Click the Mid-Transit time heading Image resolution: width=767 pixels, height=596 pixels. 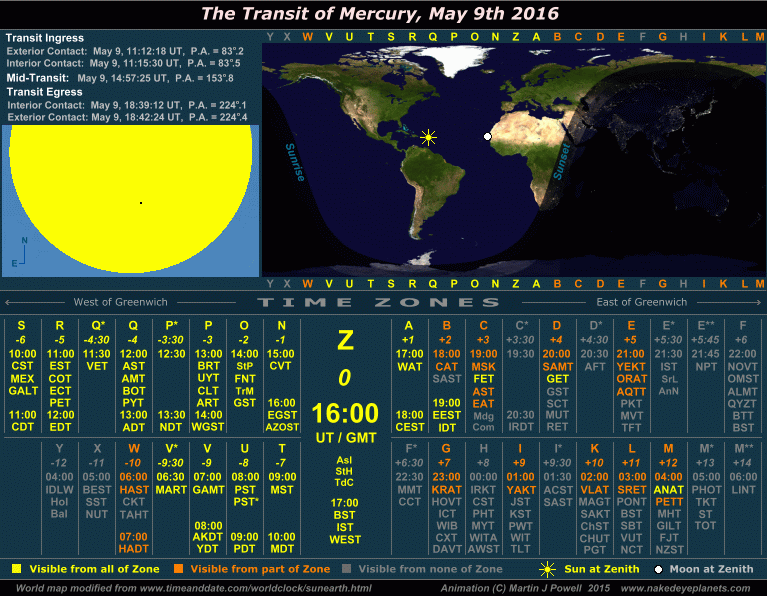38,77
